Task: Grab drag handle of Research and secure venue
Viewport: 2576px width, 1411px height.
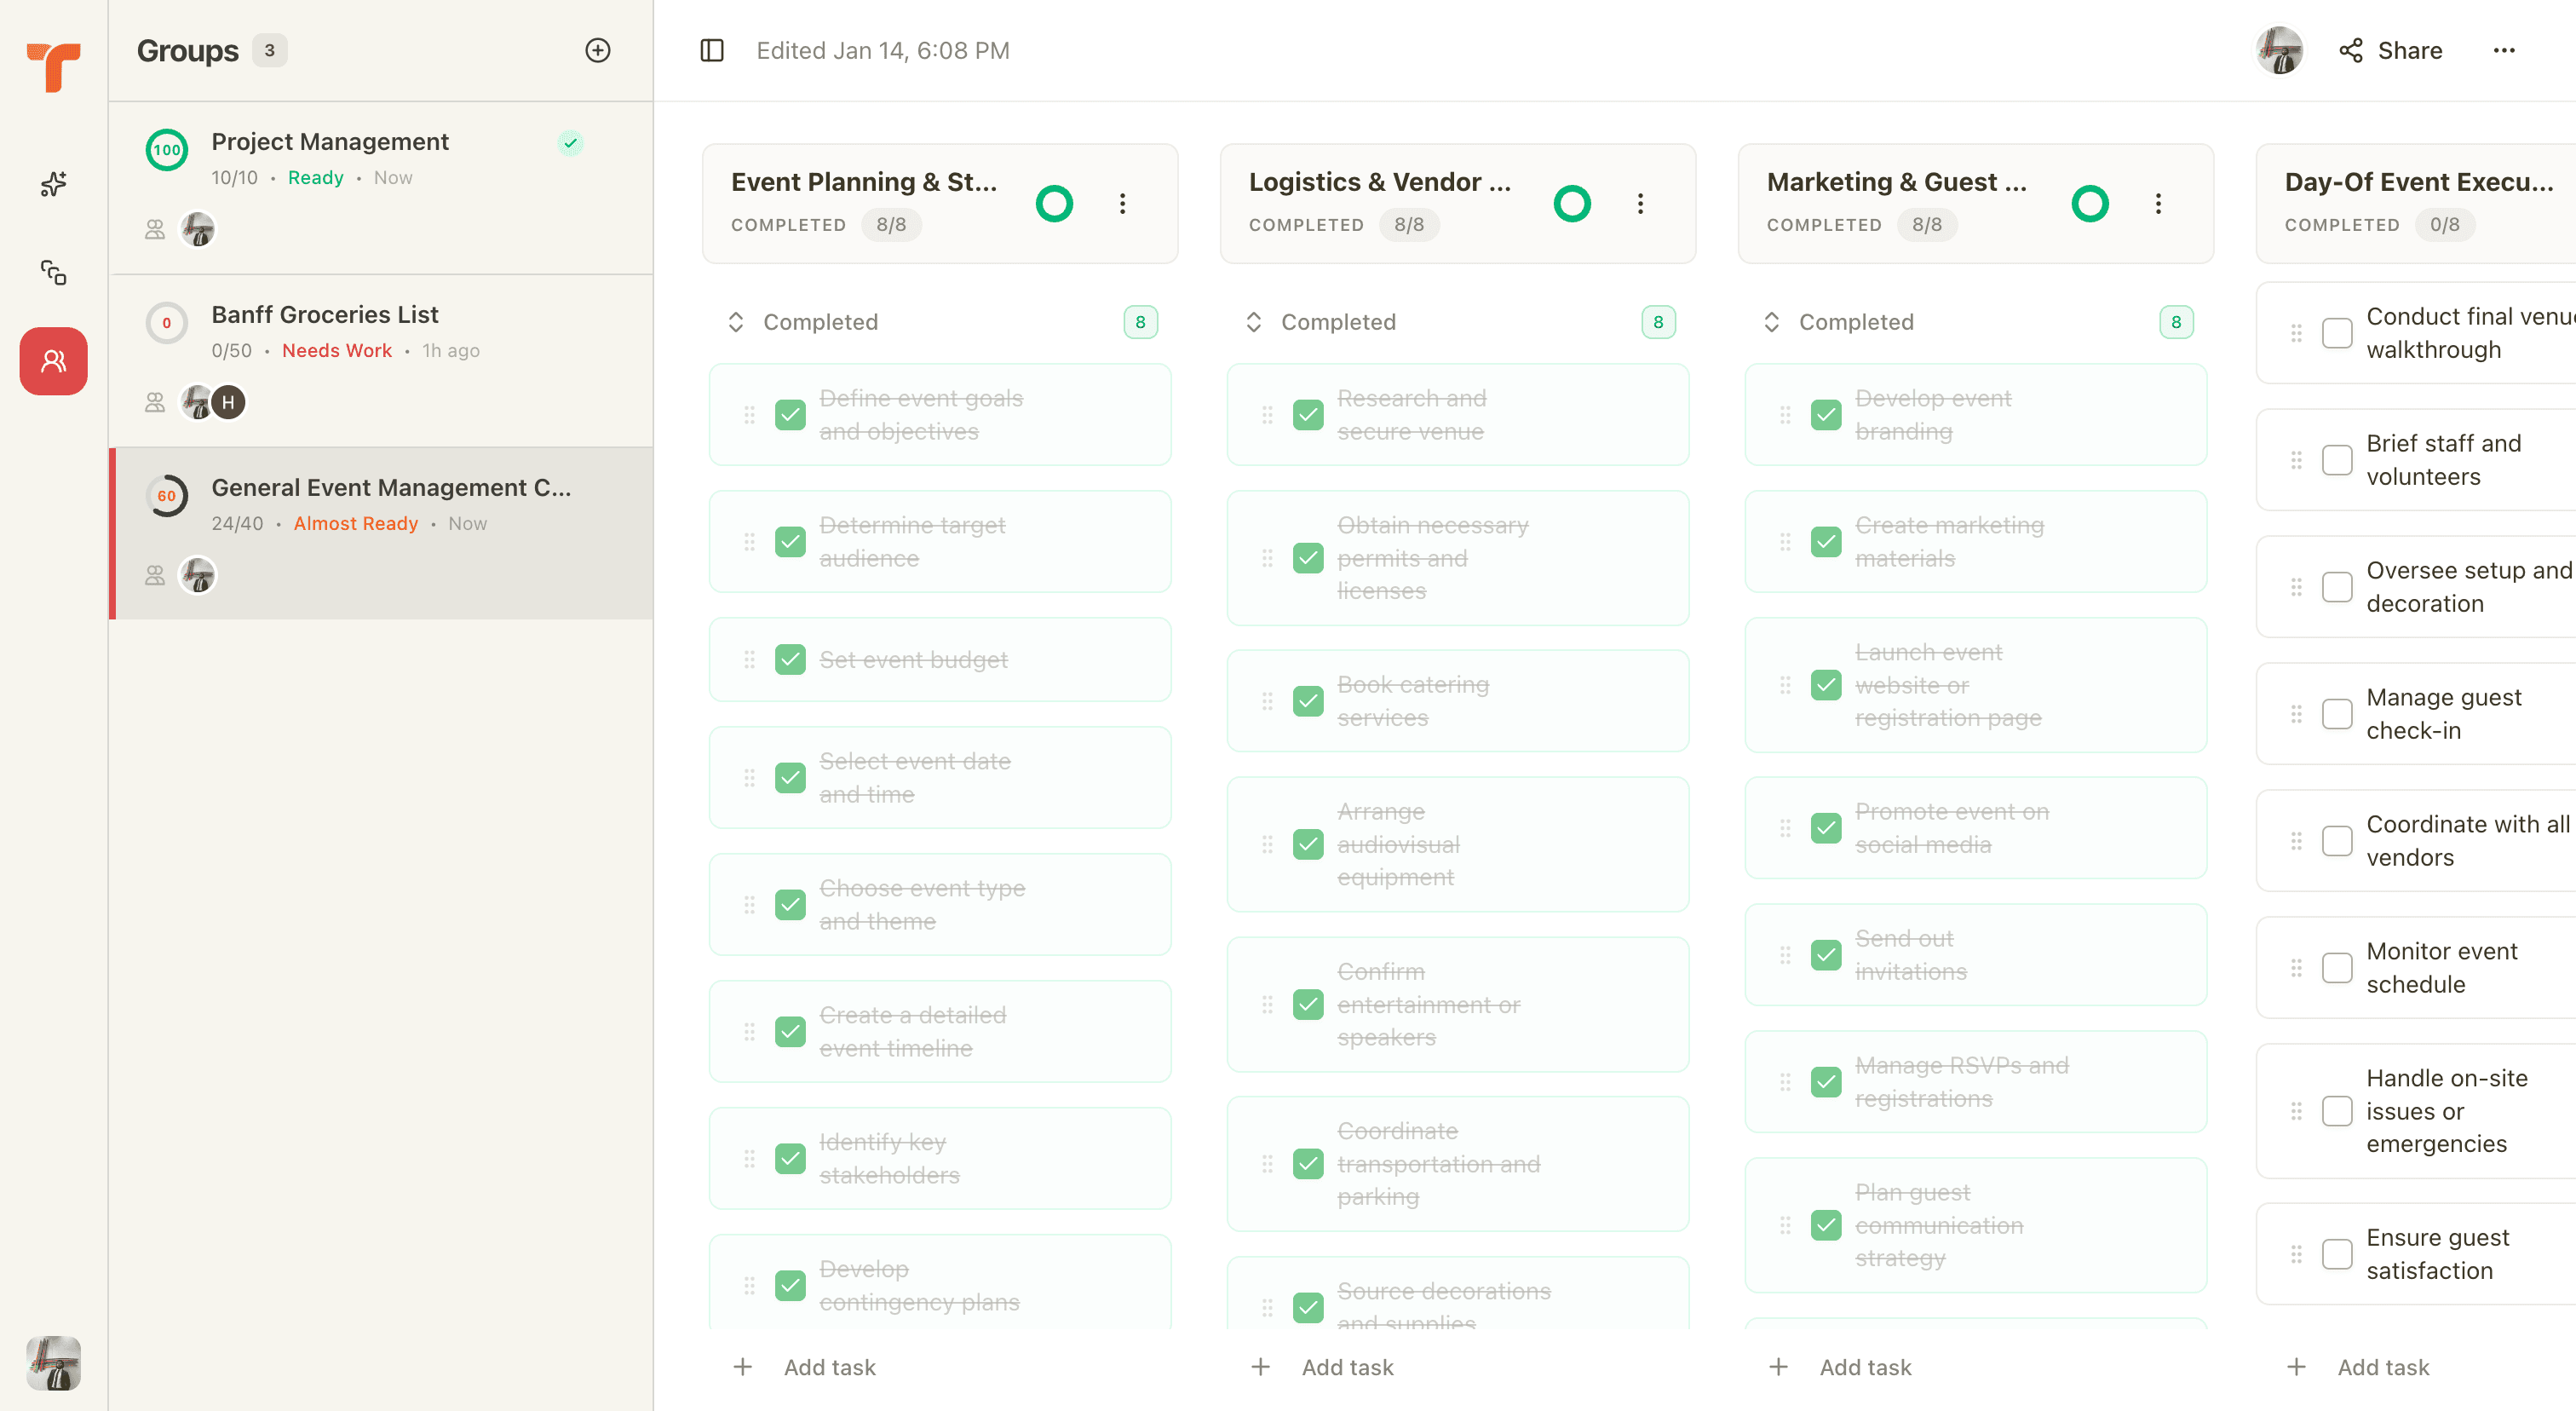Action: tap(1267, 415)
